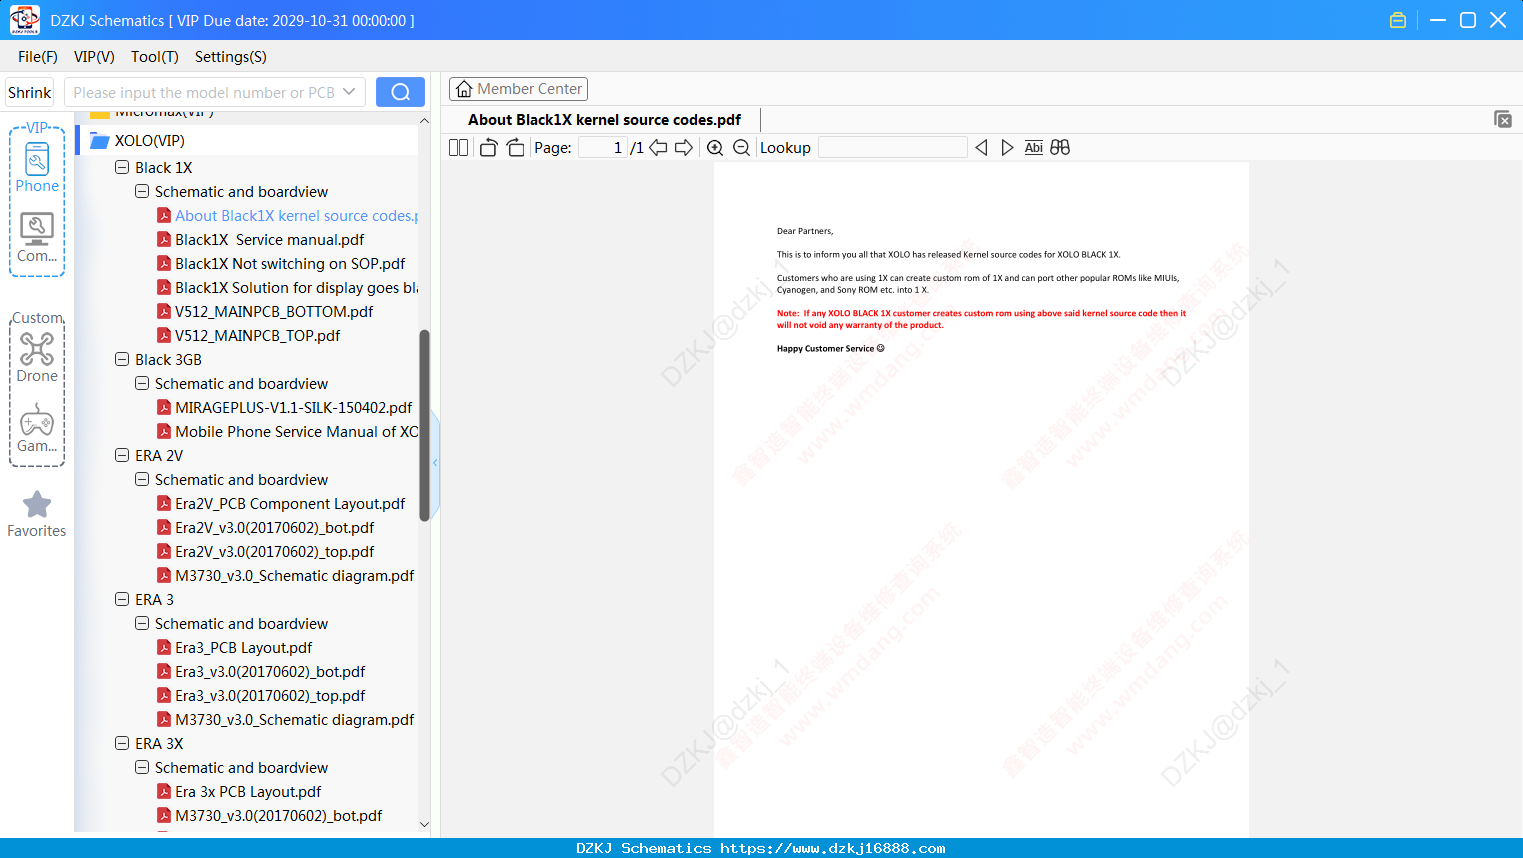Open Era 3x PCB Layout.pdf
The height and width of the screenshot is (858, 1523).
click(x=248, y=792)
